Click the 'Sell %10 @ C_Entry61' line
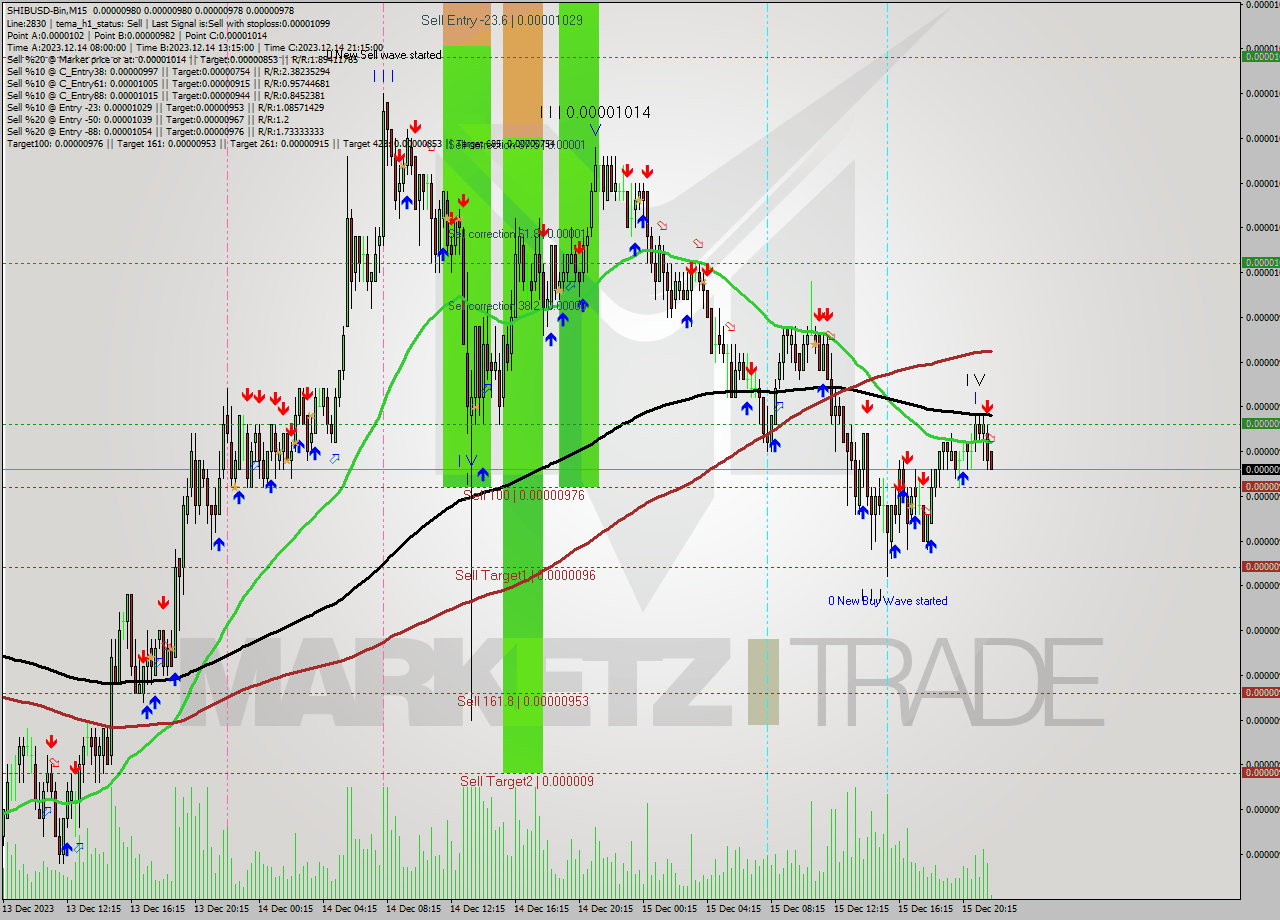The width and height of the screenshot is (1280, 920). 168,83
